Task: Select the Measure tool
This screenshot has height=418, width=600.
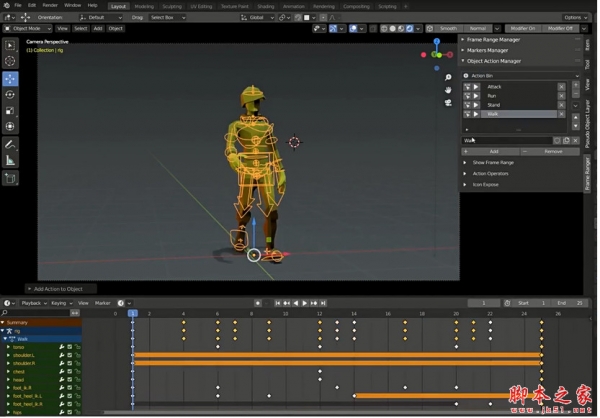Action: click(x=11, y=160)
